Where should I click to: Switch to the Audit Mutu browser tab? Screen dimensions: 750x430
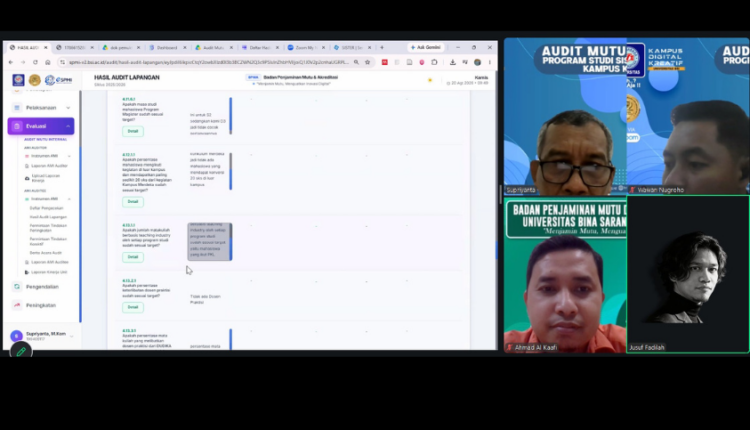[213, 47]
